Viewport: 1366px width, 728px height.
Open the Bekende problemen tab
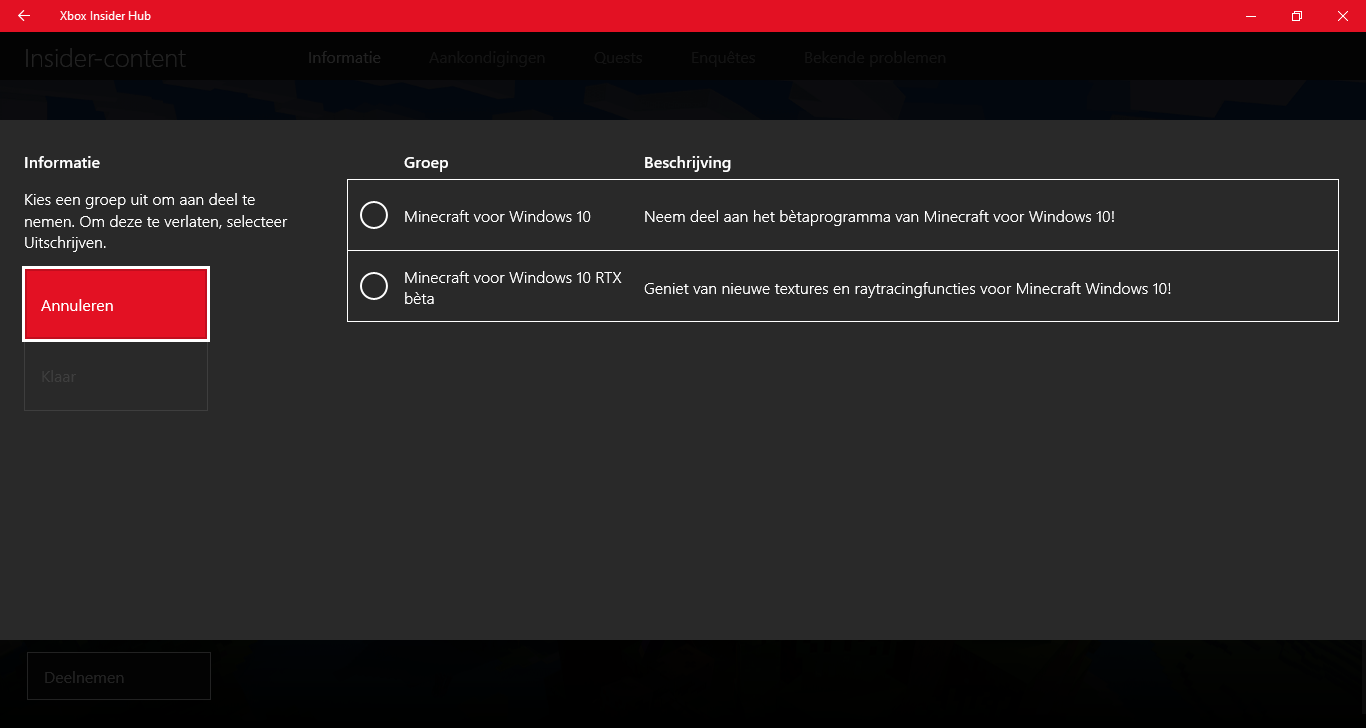tap(875, 57)
